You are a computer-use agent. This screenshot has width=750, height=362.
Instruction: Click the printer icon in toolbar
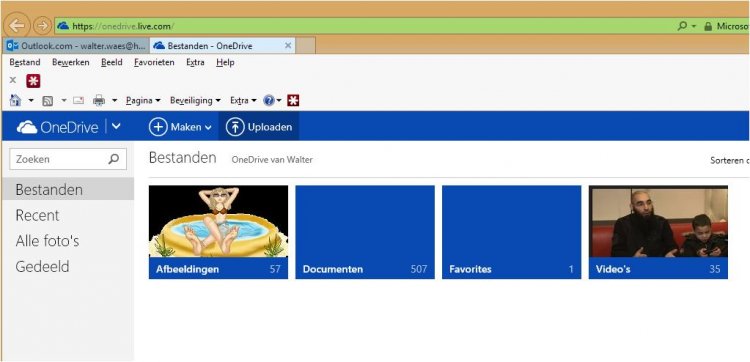pyautogui.click(x=99, y=100)
